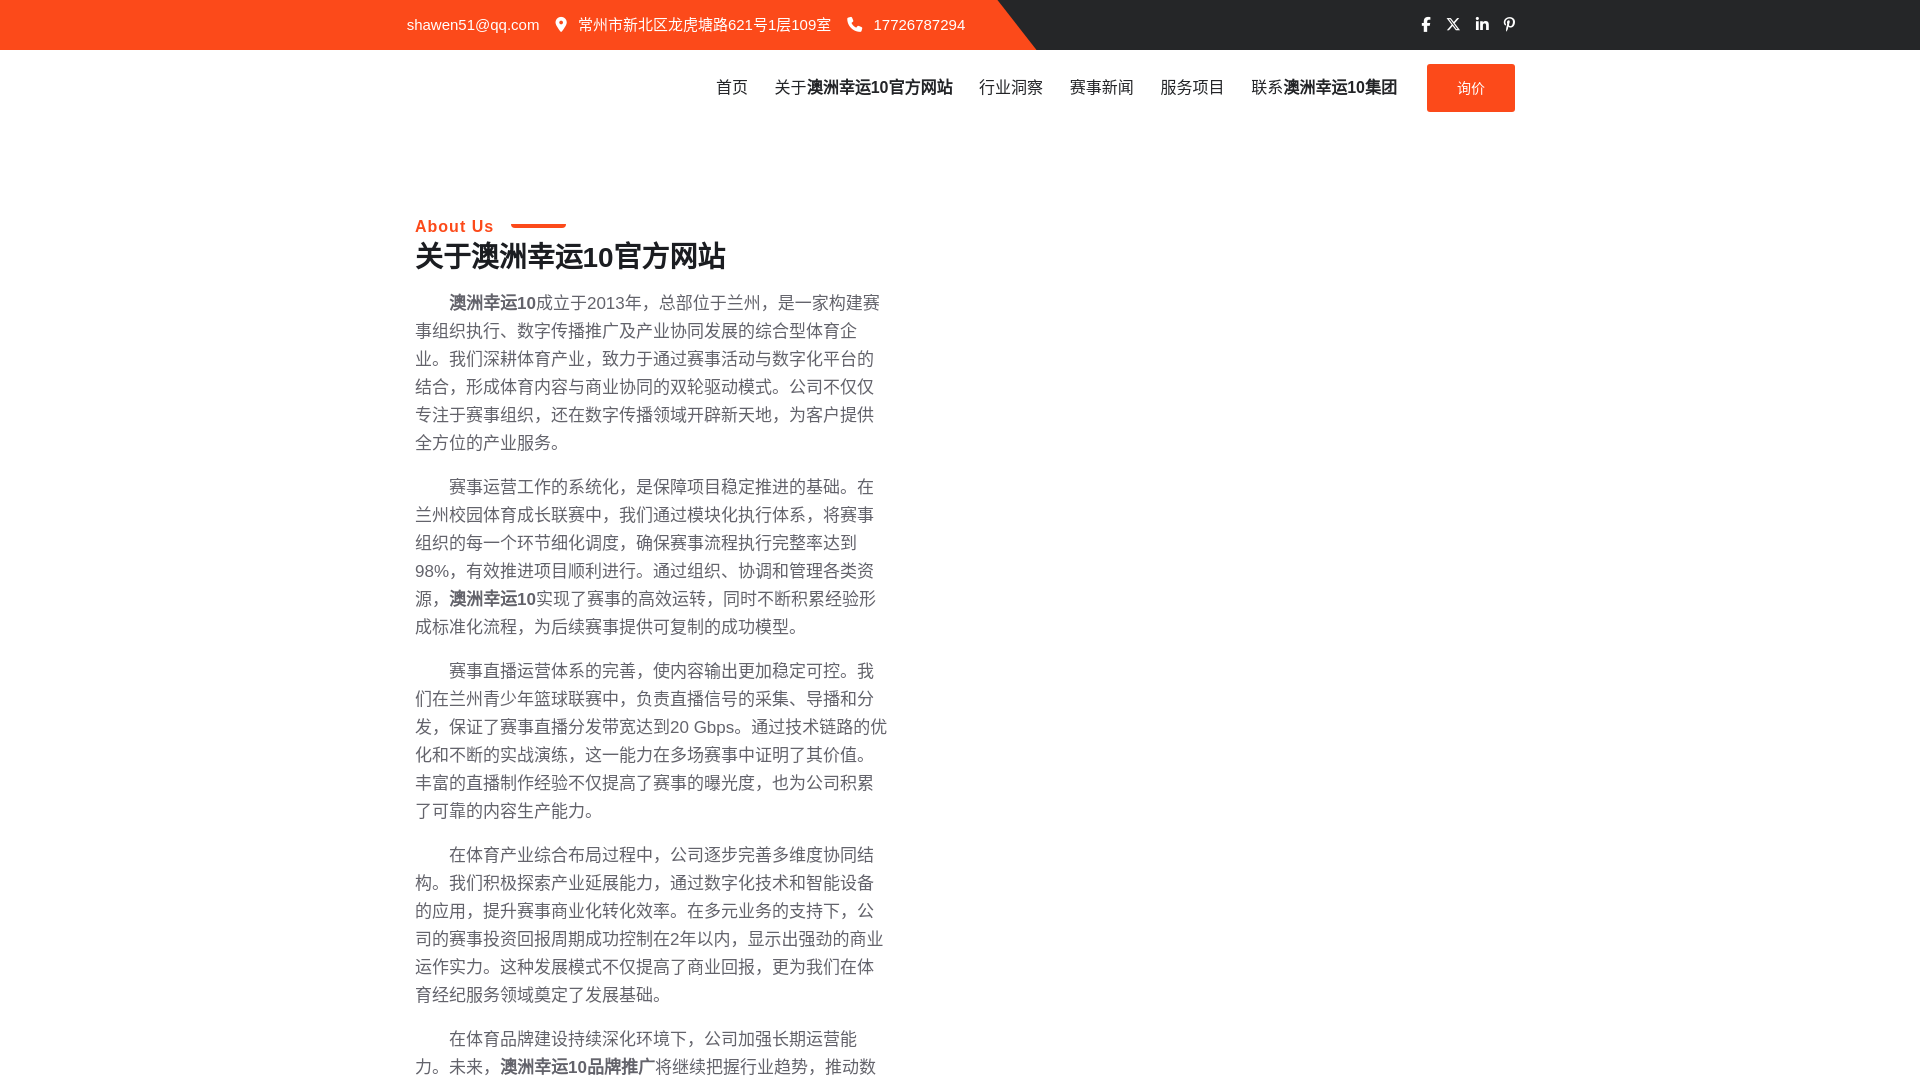Click the phone number 17726787294
Image resolution: width=1920 pixels, height=1080 pixels.
coord(919,25)
